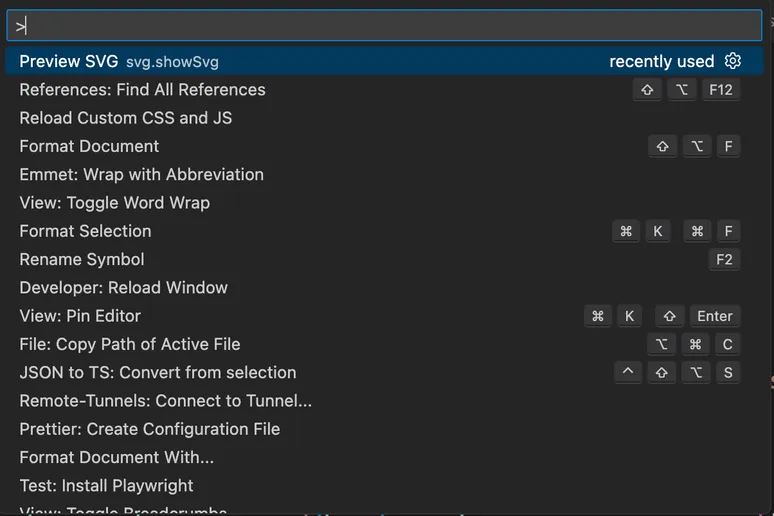Select Prettier: Create Configuration File

point(150,429)
